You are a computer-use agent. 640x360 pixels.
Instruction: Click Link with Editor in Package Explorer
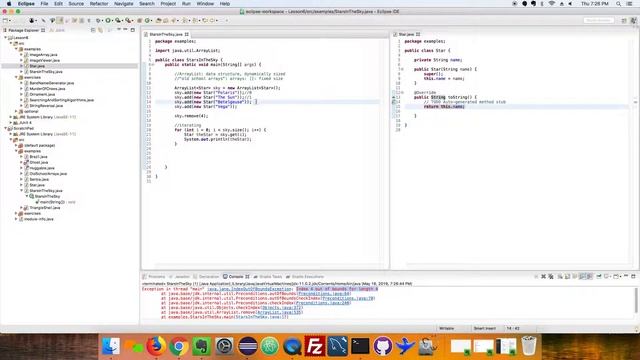point(100,30)
